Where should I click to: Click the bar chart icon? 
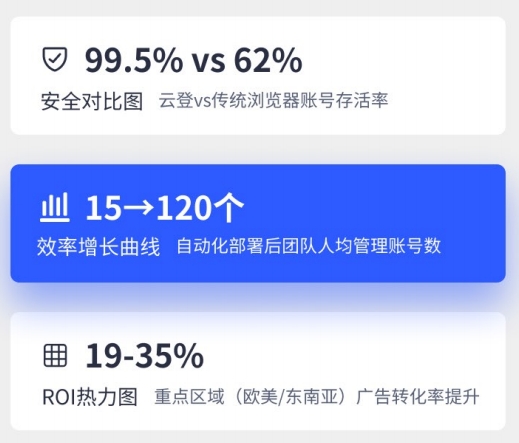(x=55, y=207)
